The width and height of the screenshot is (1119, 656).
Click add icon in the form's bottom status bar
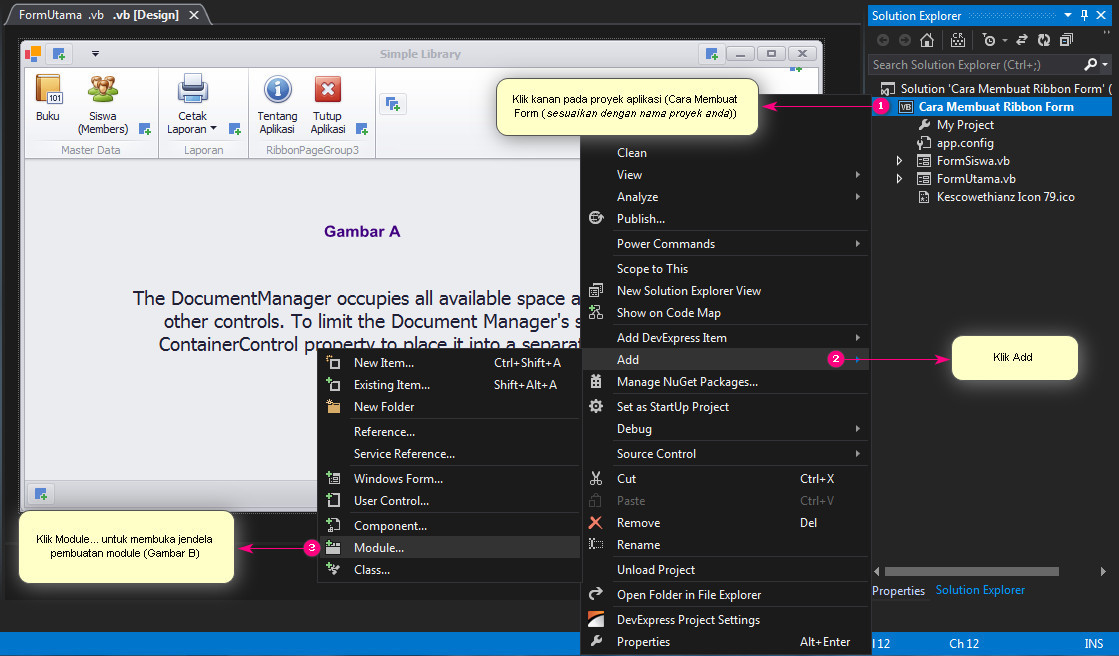pos(41,494)
